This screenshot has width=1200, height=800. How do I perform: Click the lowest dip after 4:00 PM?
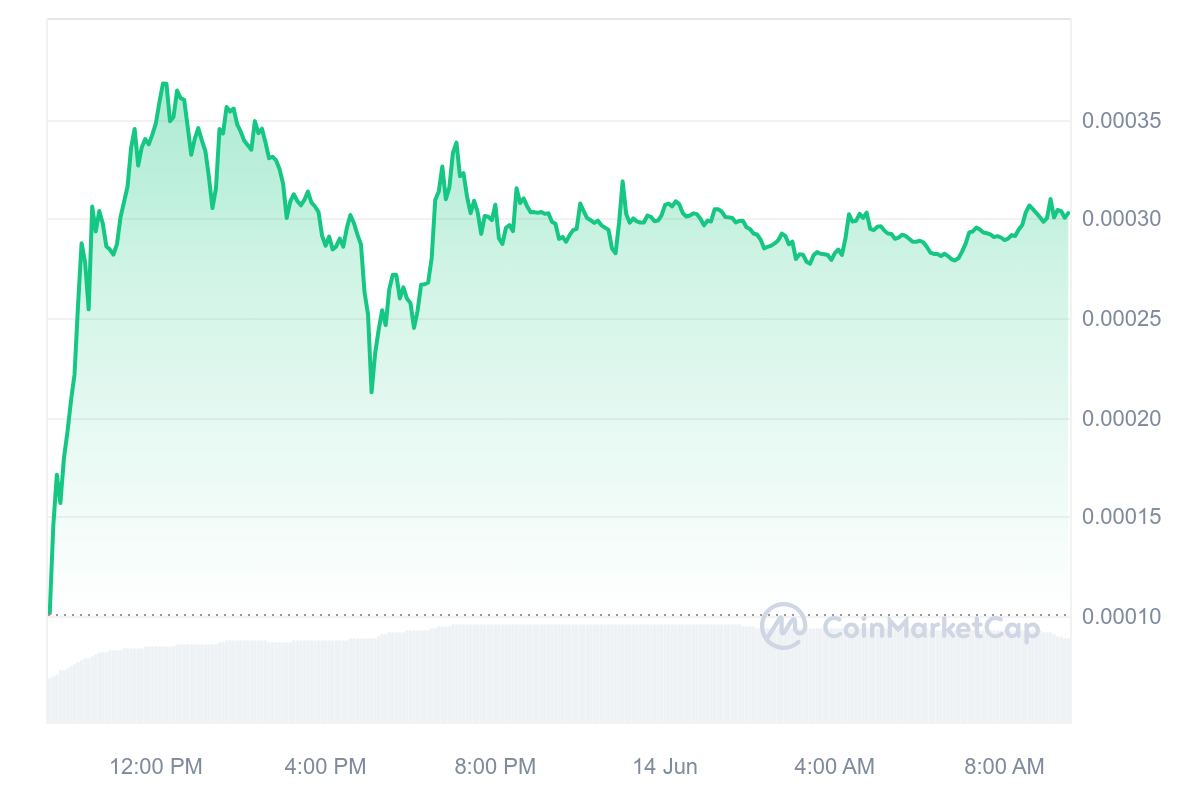pyautogui.click(x=371, y=391)
